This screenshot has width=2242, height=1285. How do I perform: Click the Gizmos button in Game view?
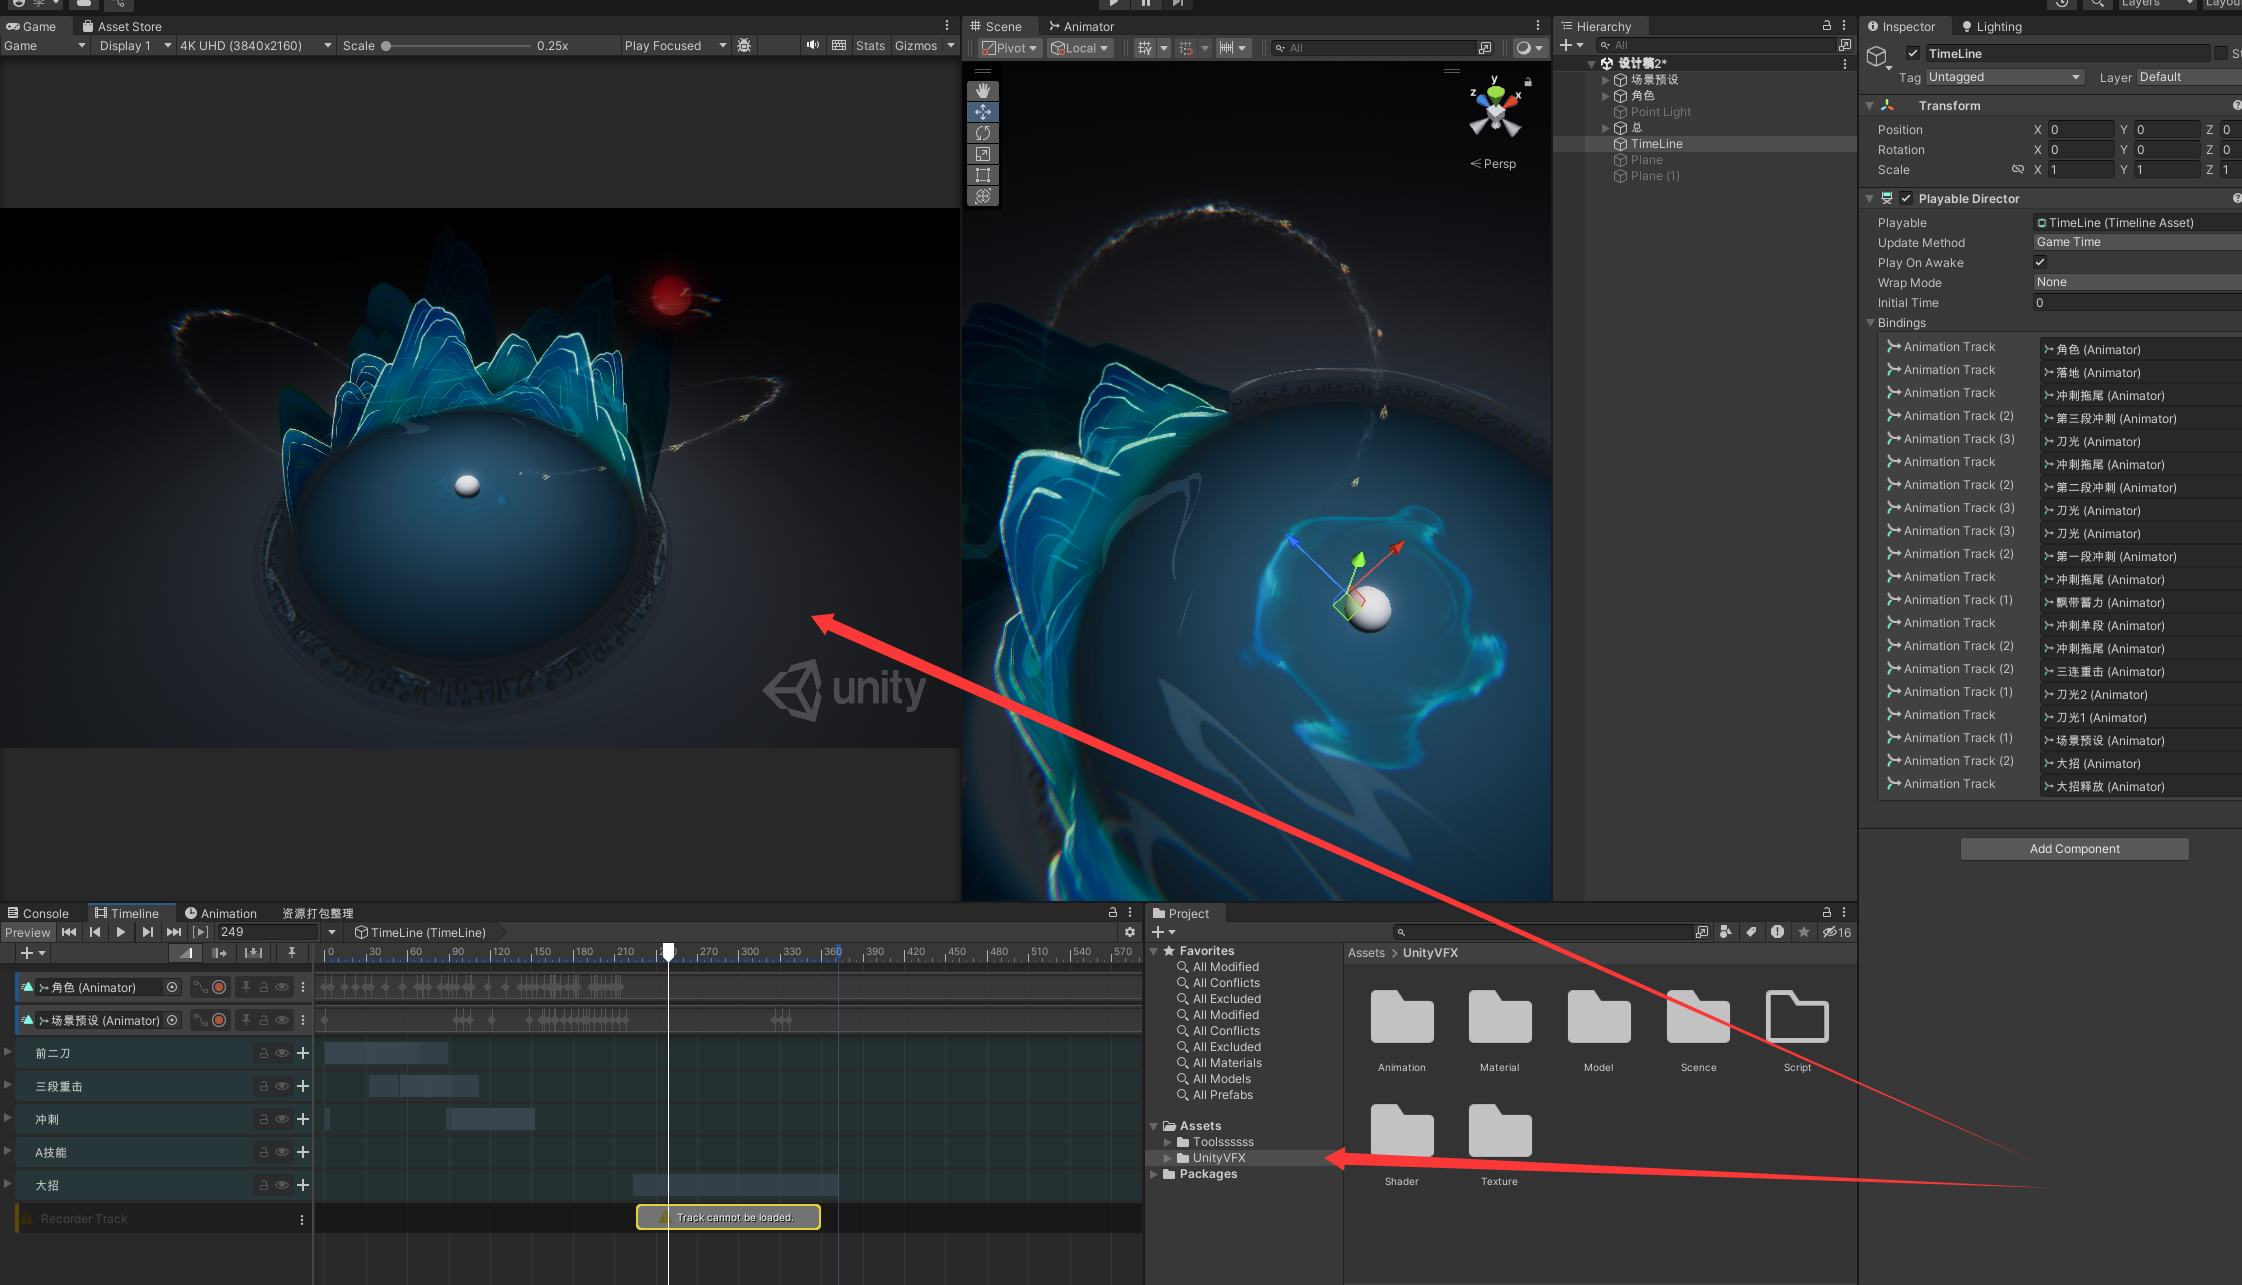(916, 46)
